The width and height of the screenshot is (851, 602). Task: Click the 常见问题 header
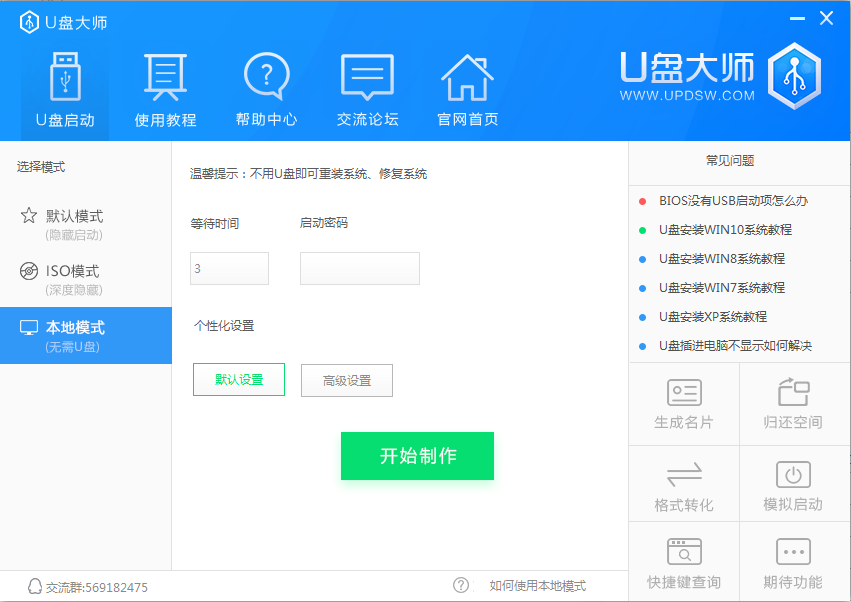click(x=729, y=161)
